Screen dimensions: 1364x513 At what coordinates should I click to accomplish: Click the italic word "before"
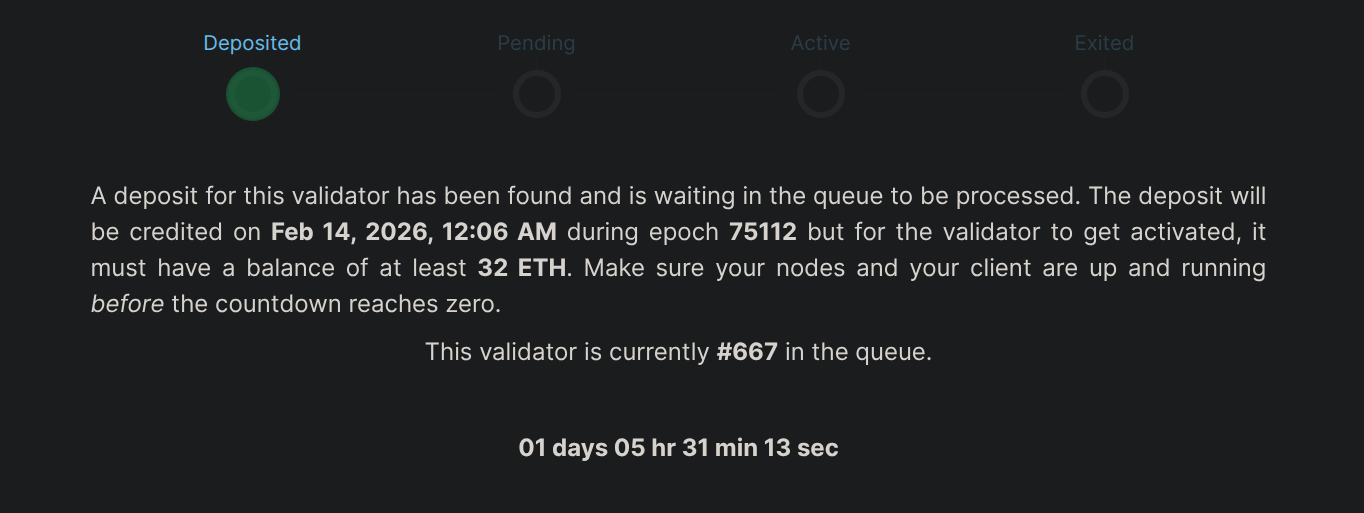coord(127,304)
